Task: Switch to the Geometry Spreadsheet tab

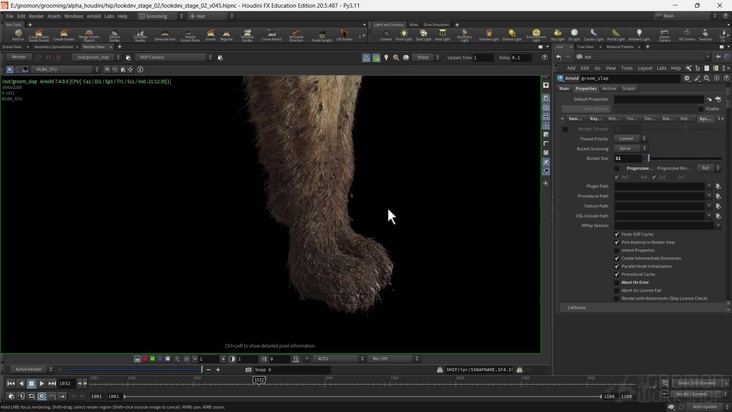Action: coord(53,47)
